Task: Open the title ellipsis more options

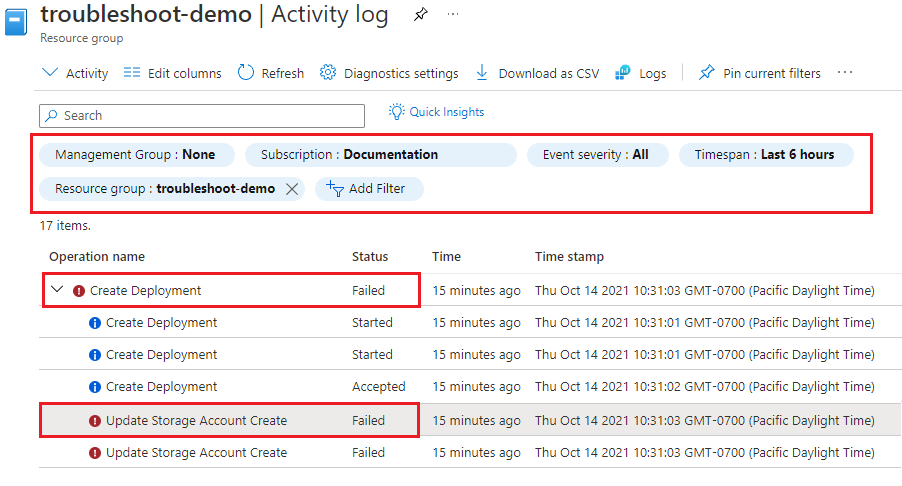Action: (453, 16)
